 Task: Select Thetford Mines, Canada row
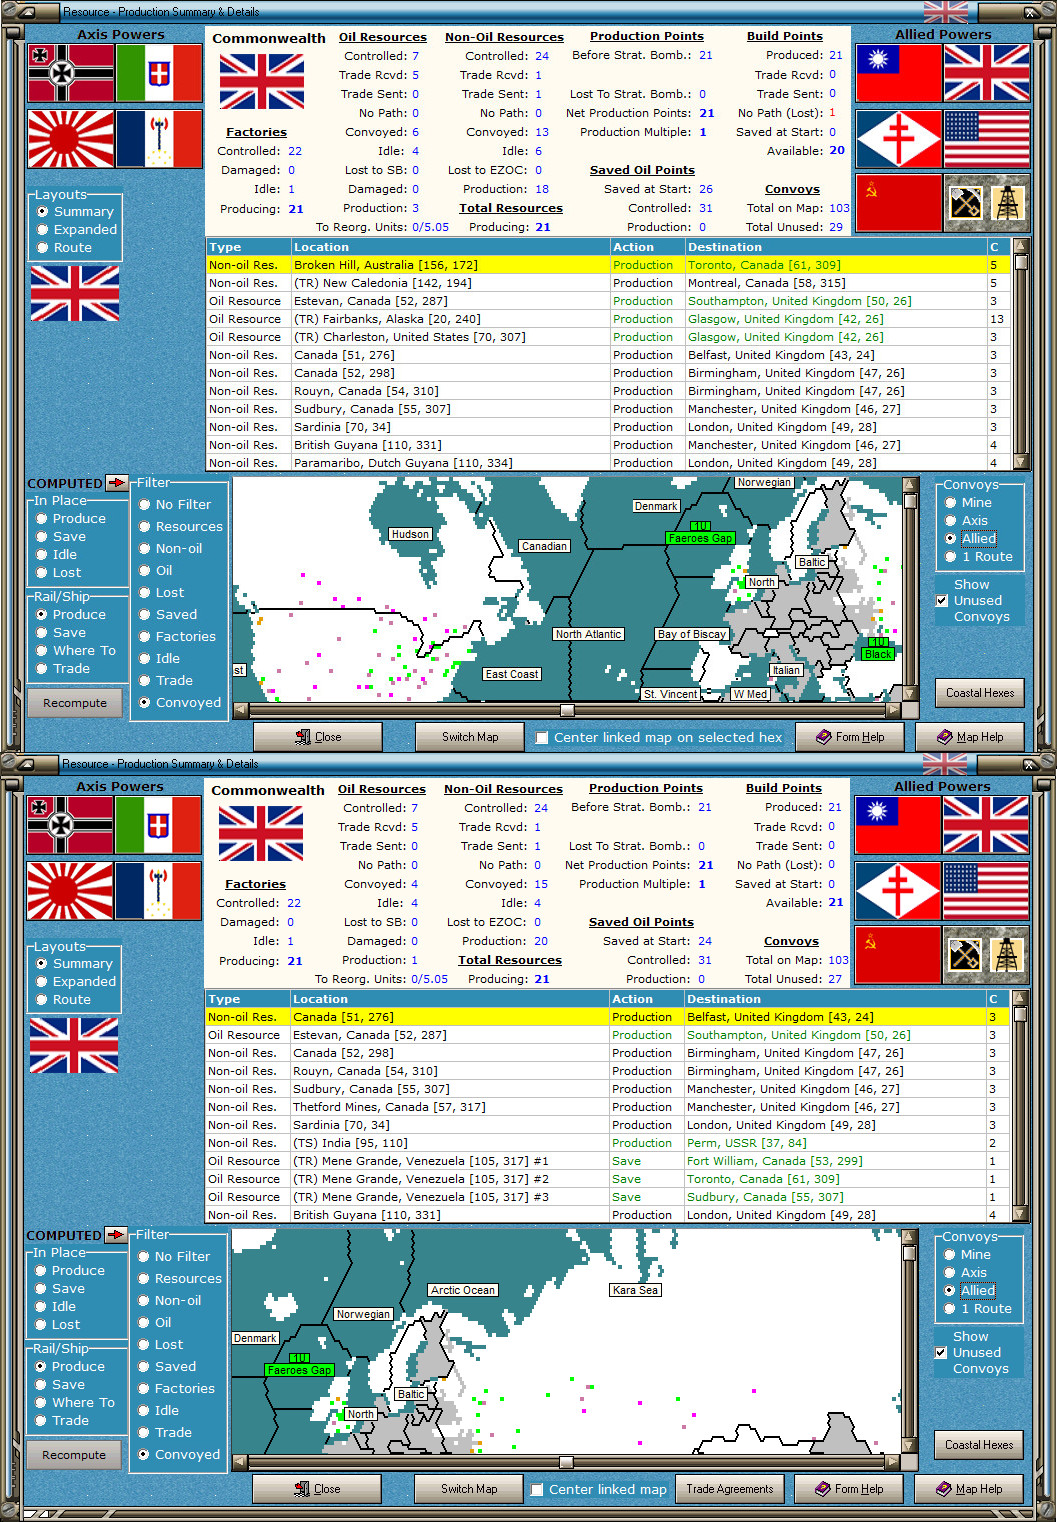[x=607, y=1107]
